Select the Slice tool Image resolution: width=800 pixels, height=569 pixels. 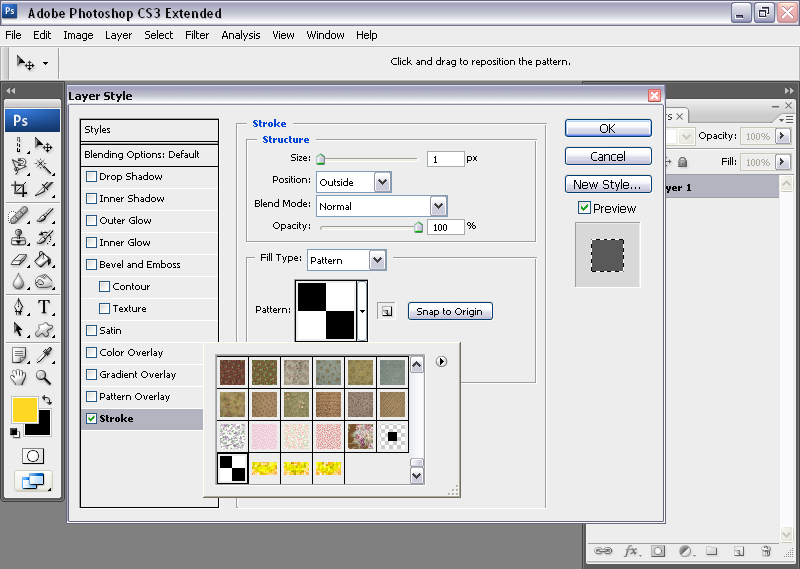click(x=44, y=189)
